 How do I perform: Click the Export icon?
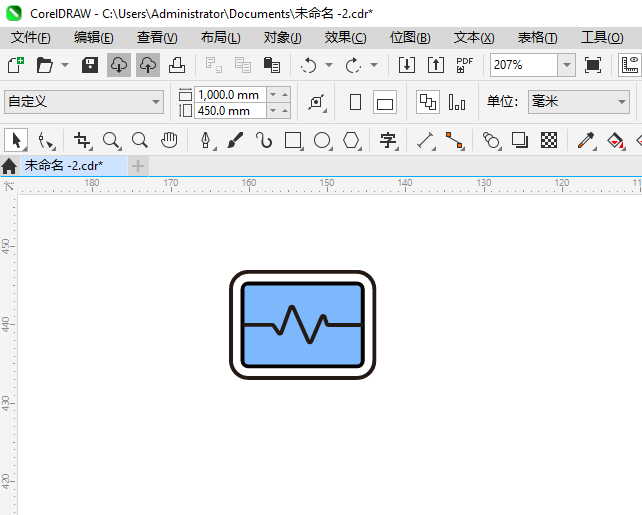436,65
